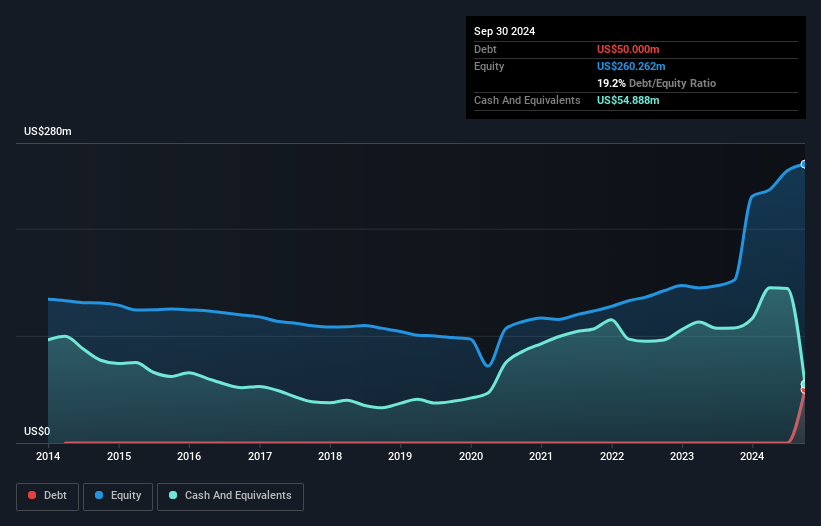Click the Equity row label in tooltip
The width and height of the screenshot is (821, 526).
coord(489,66)
